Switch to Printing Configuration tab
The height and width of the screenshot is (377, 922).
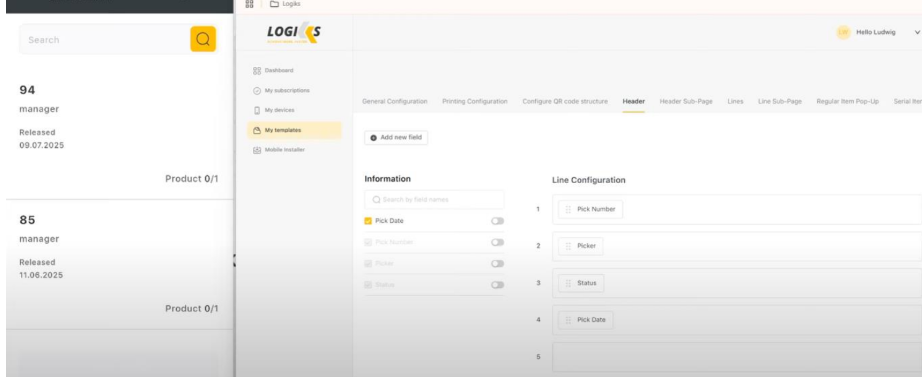pos(475,102)
